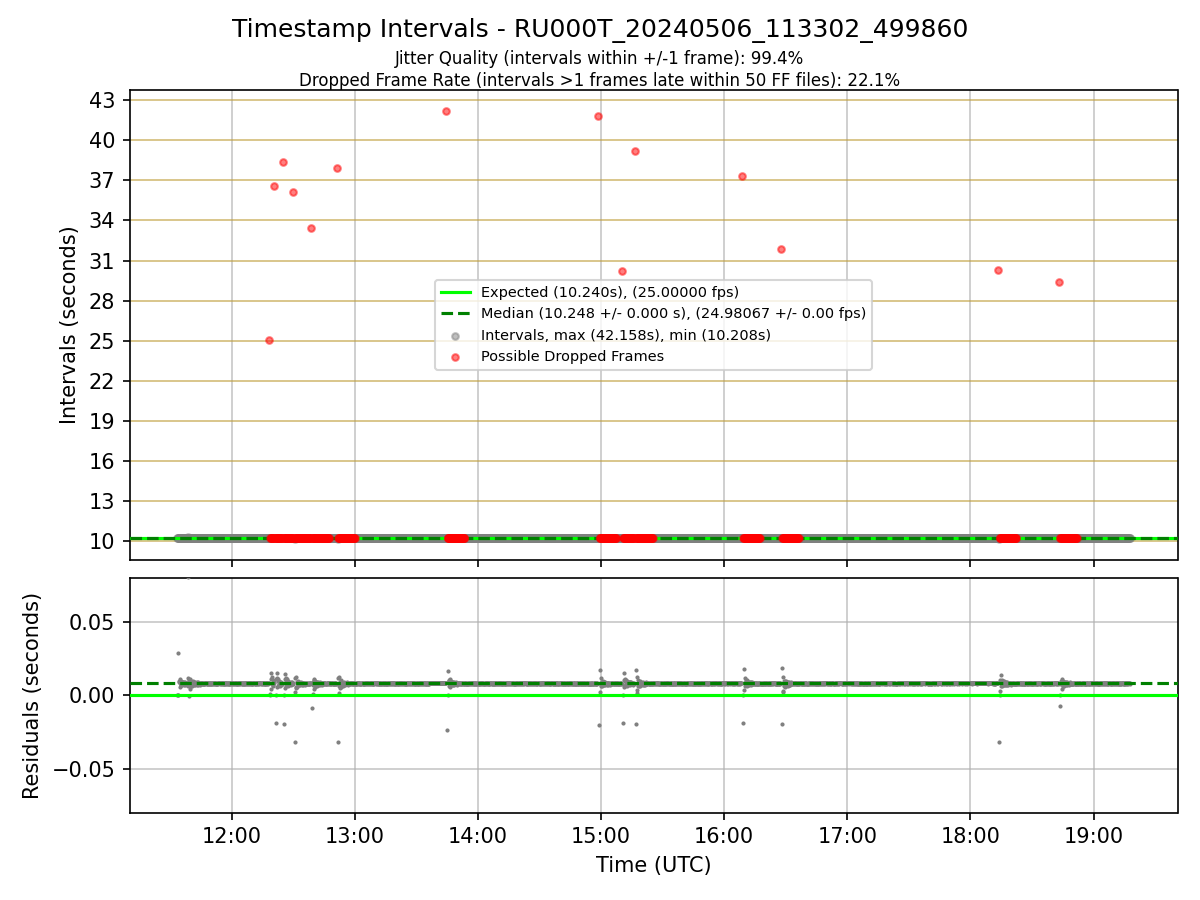Click the red point near 37 seconds after 16:00
This screenshot has height=900, width=1200.
[742, 176]
